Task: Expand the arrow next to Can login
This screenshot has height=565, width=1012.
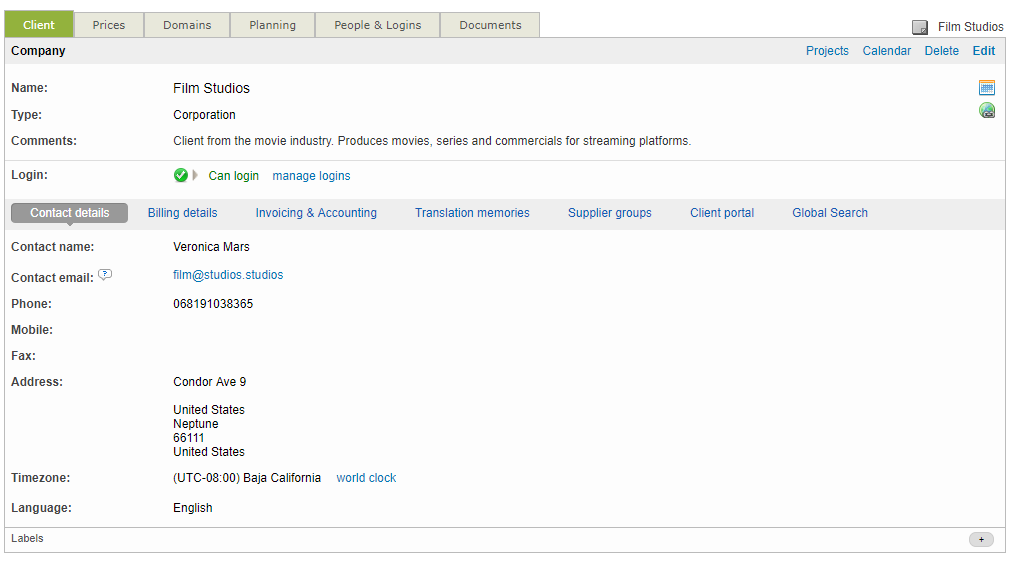Action: tap(195, 176)
